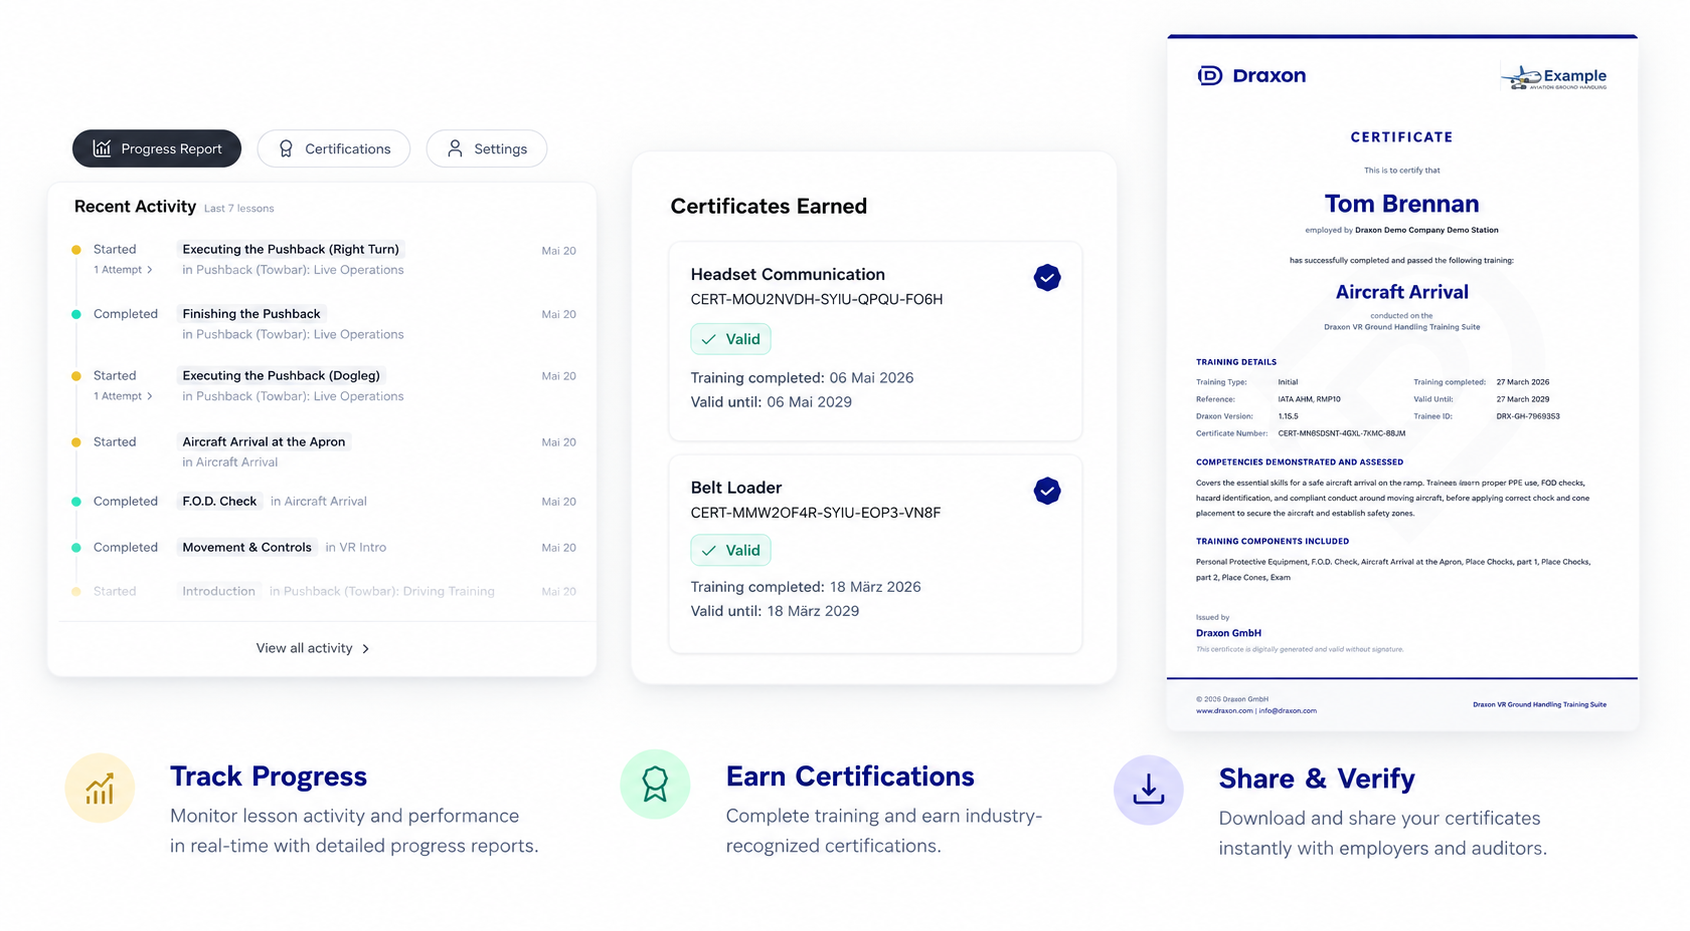
Task: Click the Earn Certifications heading
Action: [850, 776]
